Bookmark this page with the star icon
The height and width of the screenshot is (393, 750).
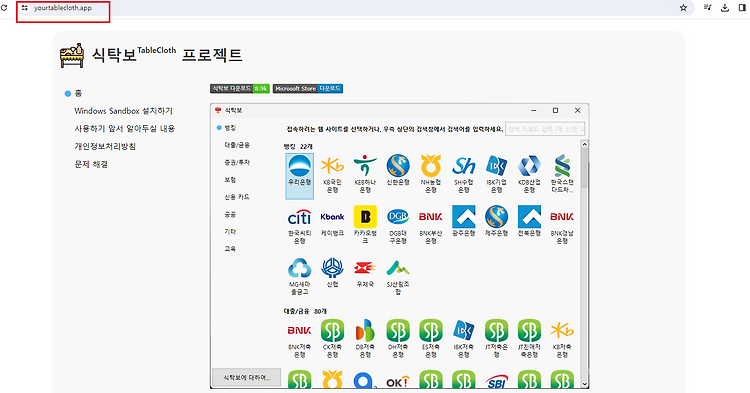point(683,8)
